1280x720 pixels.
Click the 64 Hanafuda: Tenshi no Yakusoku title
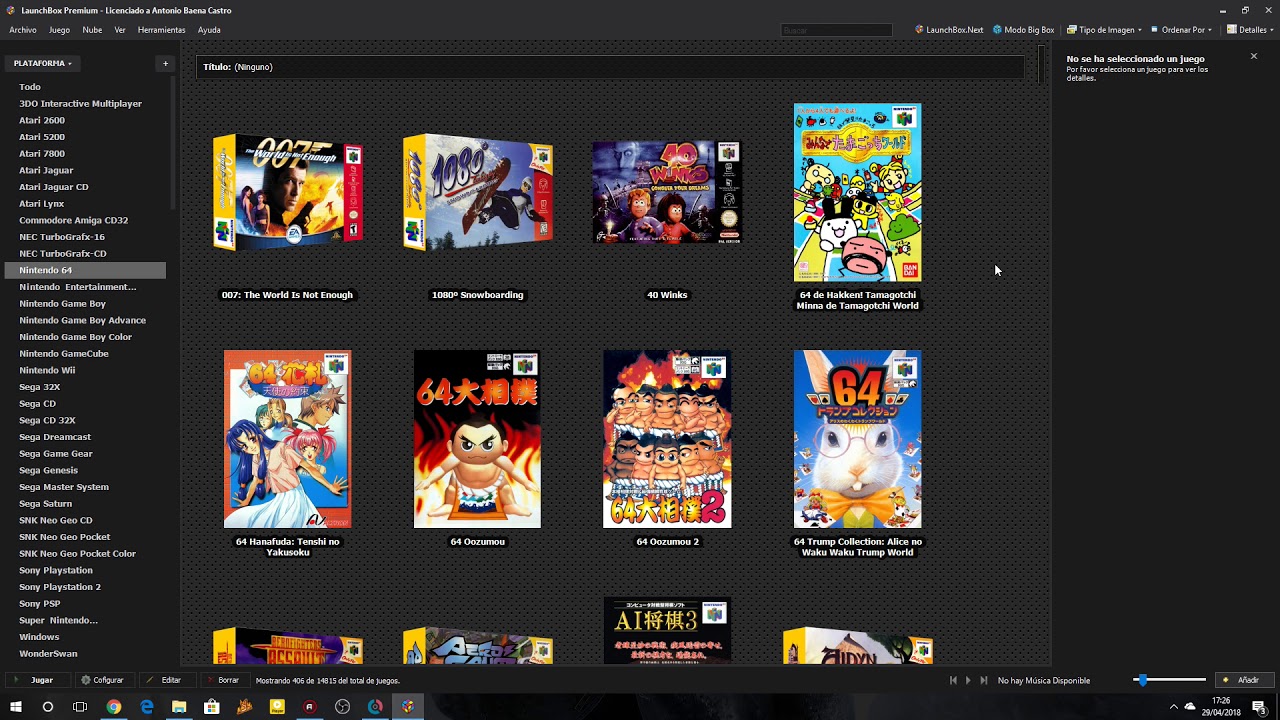(287, 547)
